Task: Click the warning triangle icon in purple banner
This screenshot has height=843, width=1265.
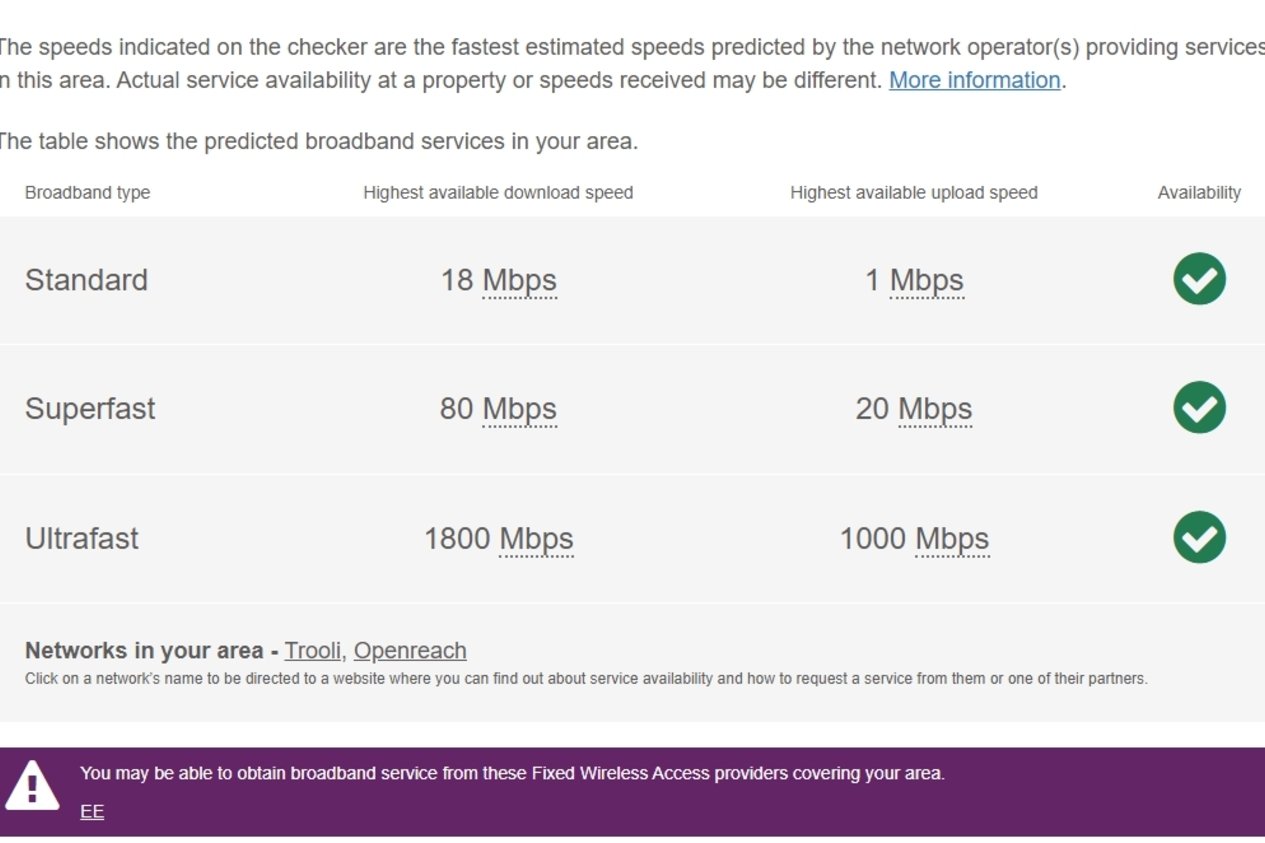Action: pyautogui.click(x=32, y=786)
